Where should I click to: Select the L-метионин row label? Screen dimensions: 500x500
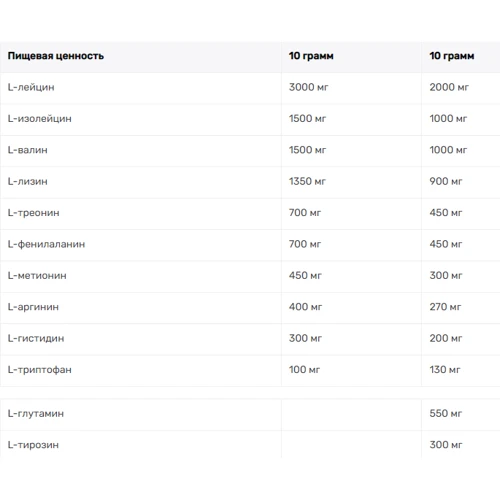37,276
